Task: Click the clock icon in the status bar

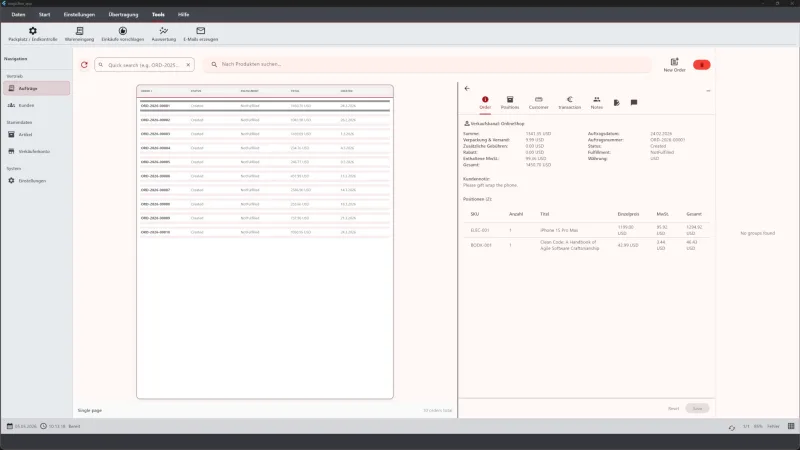Action: [43, 426]
